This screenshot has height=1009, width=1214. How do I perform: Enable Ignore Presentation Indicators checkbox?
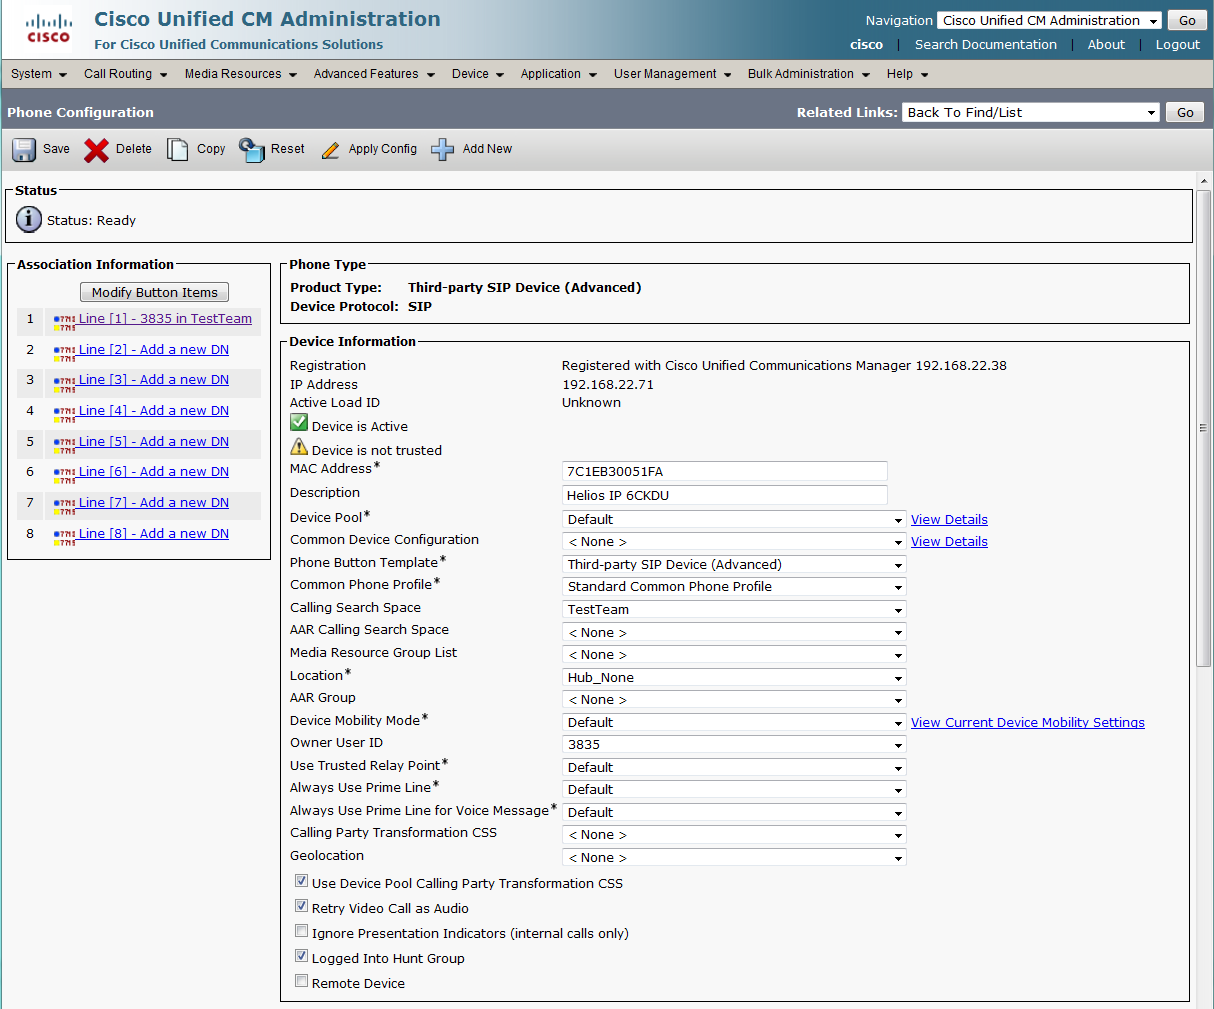pos(301,931)
